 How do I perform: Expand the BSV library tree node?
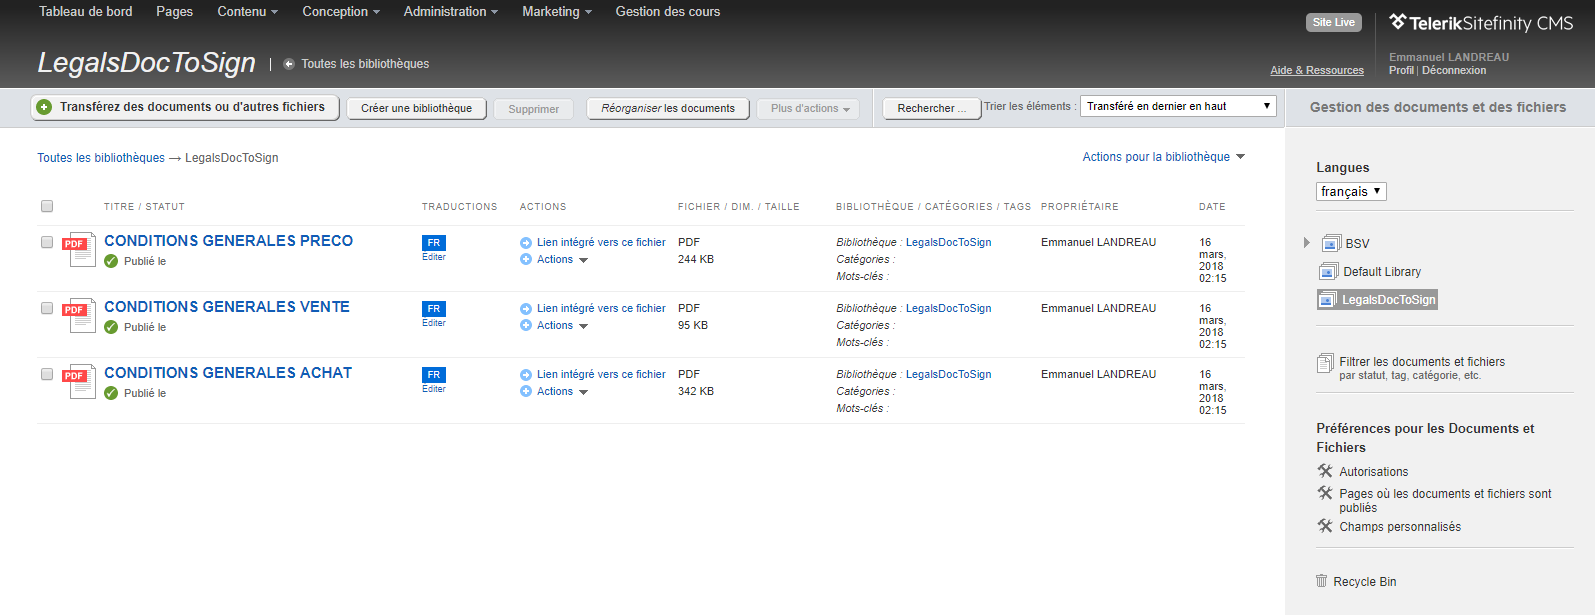tap(1306, 243)
